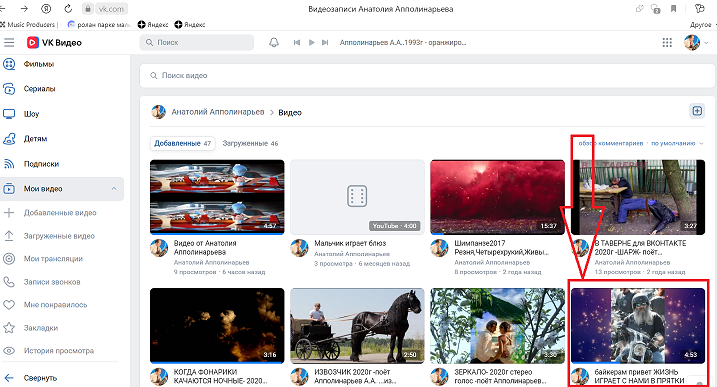Click the top Поиск search field
Screen dimensions: 717x387
pyautogui.click(x=197, y=43)
